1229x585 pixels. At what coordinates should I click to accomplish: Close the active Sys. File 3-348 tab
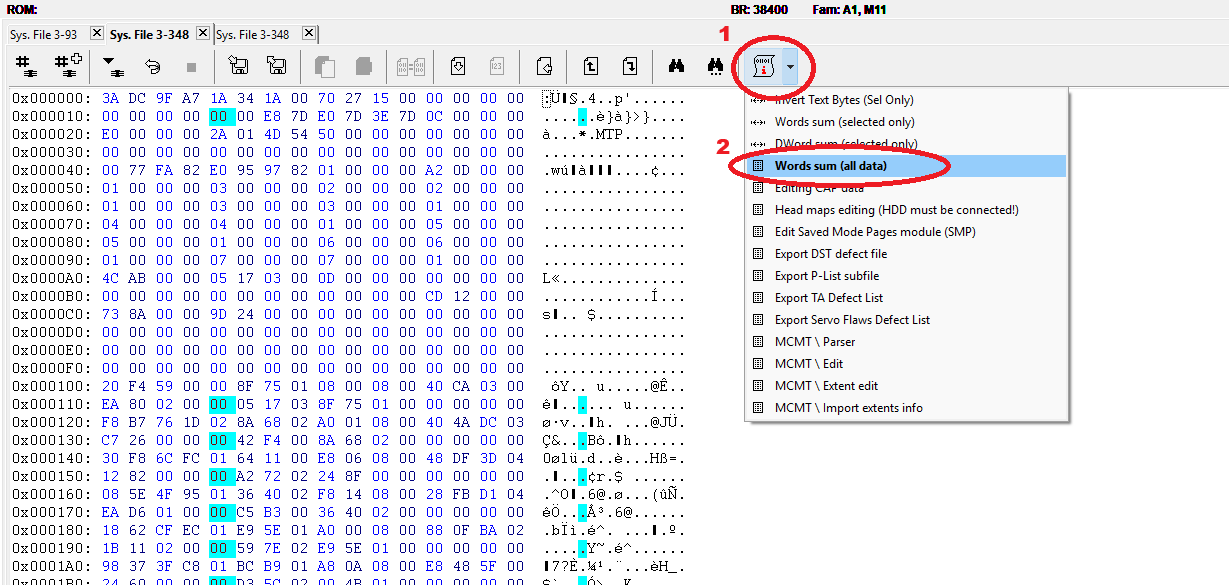pos(203,33)
